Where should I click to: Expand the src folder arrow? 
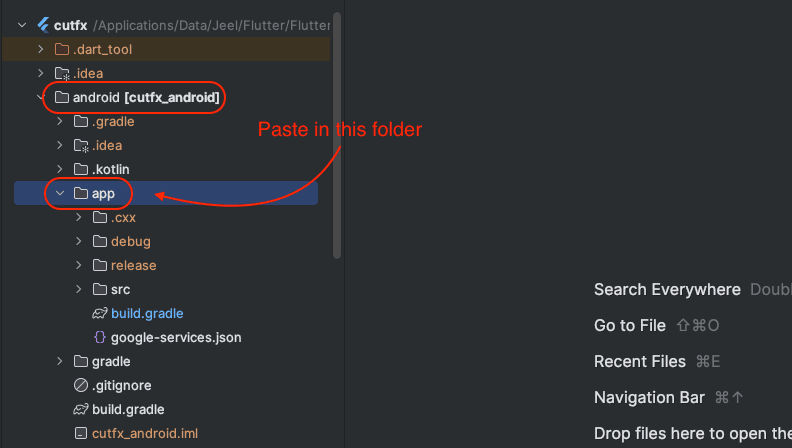click(79, 289)
